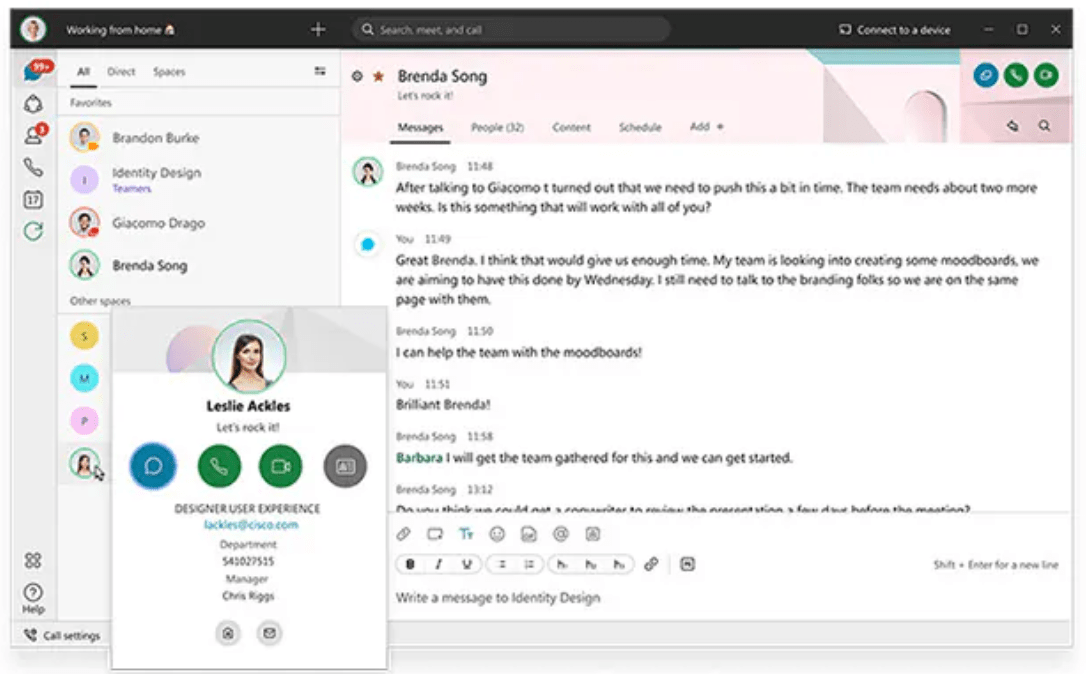Open Call settings at bottom left
1086x674 pixels.
pyautogui.click(x=62, y=635)
